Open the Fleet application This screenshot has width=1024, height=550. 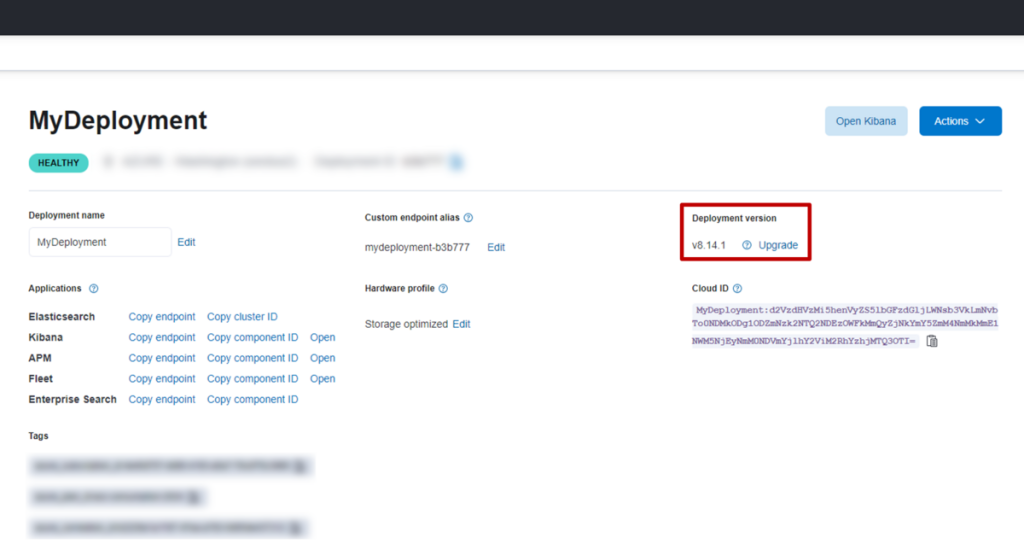[x=322, y=379]
